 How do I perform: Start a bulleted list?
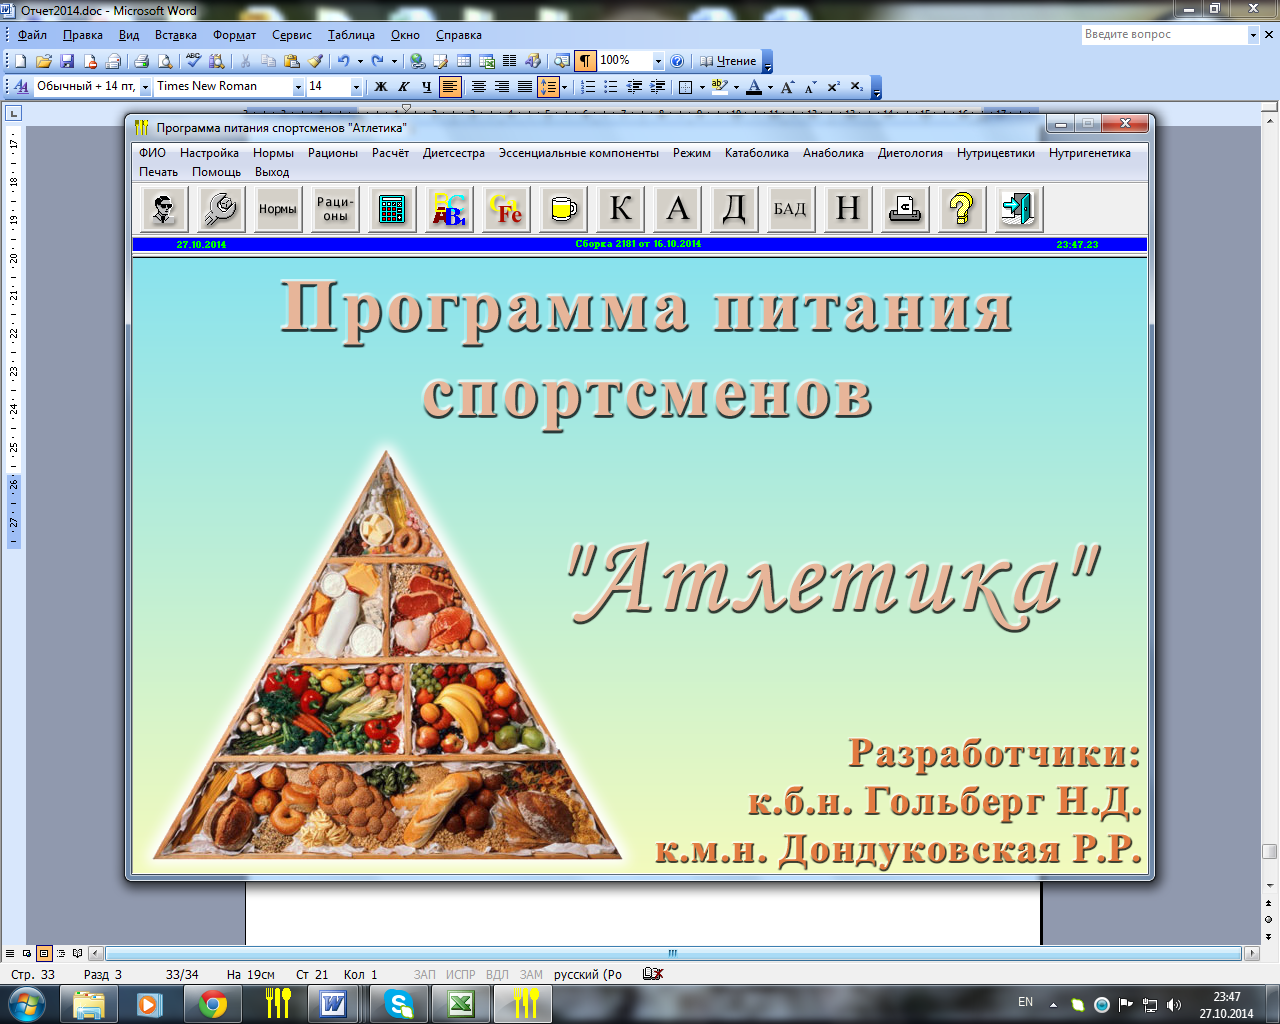tap(611, 87)
